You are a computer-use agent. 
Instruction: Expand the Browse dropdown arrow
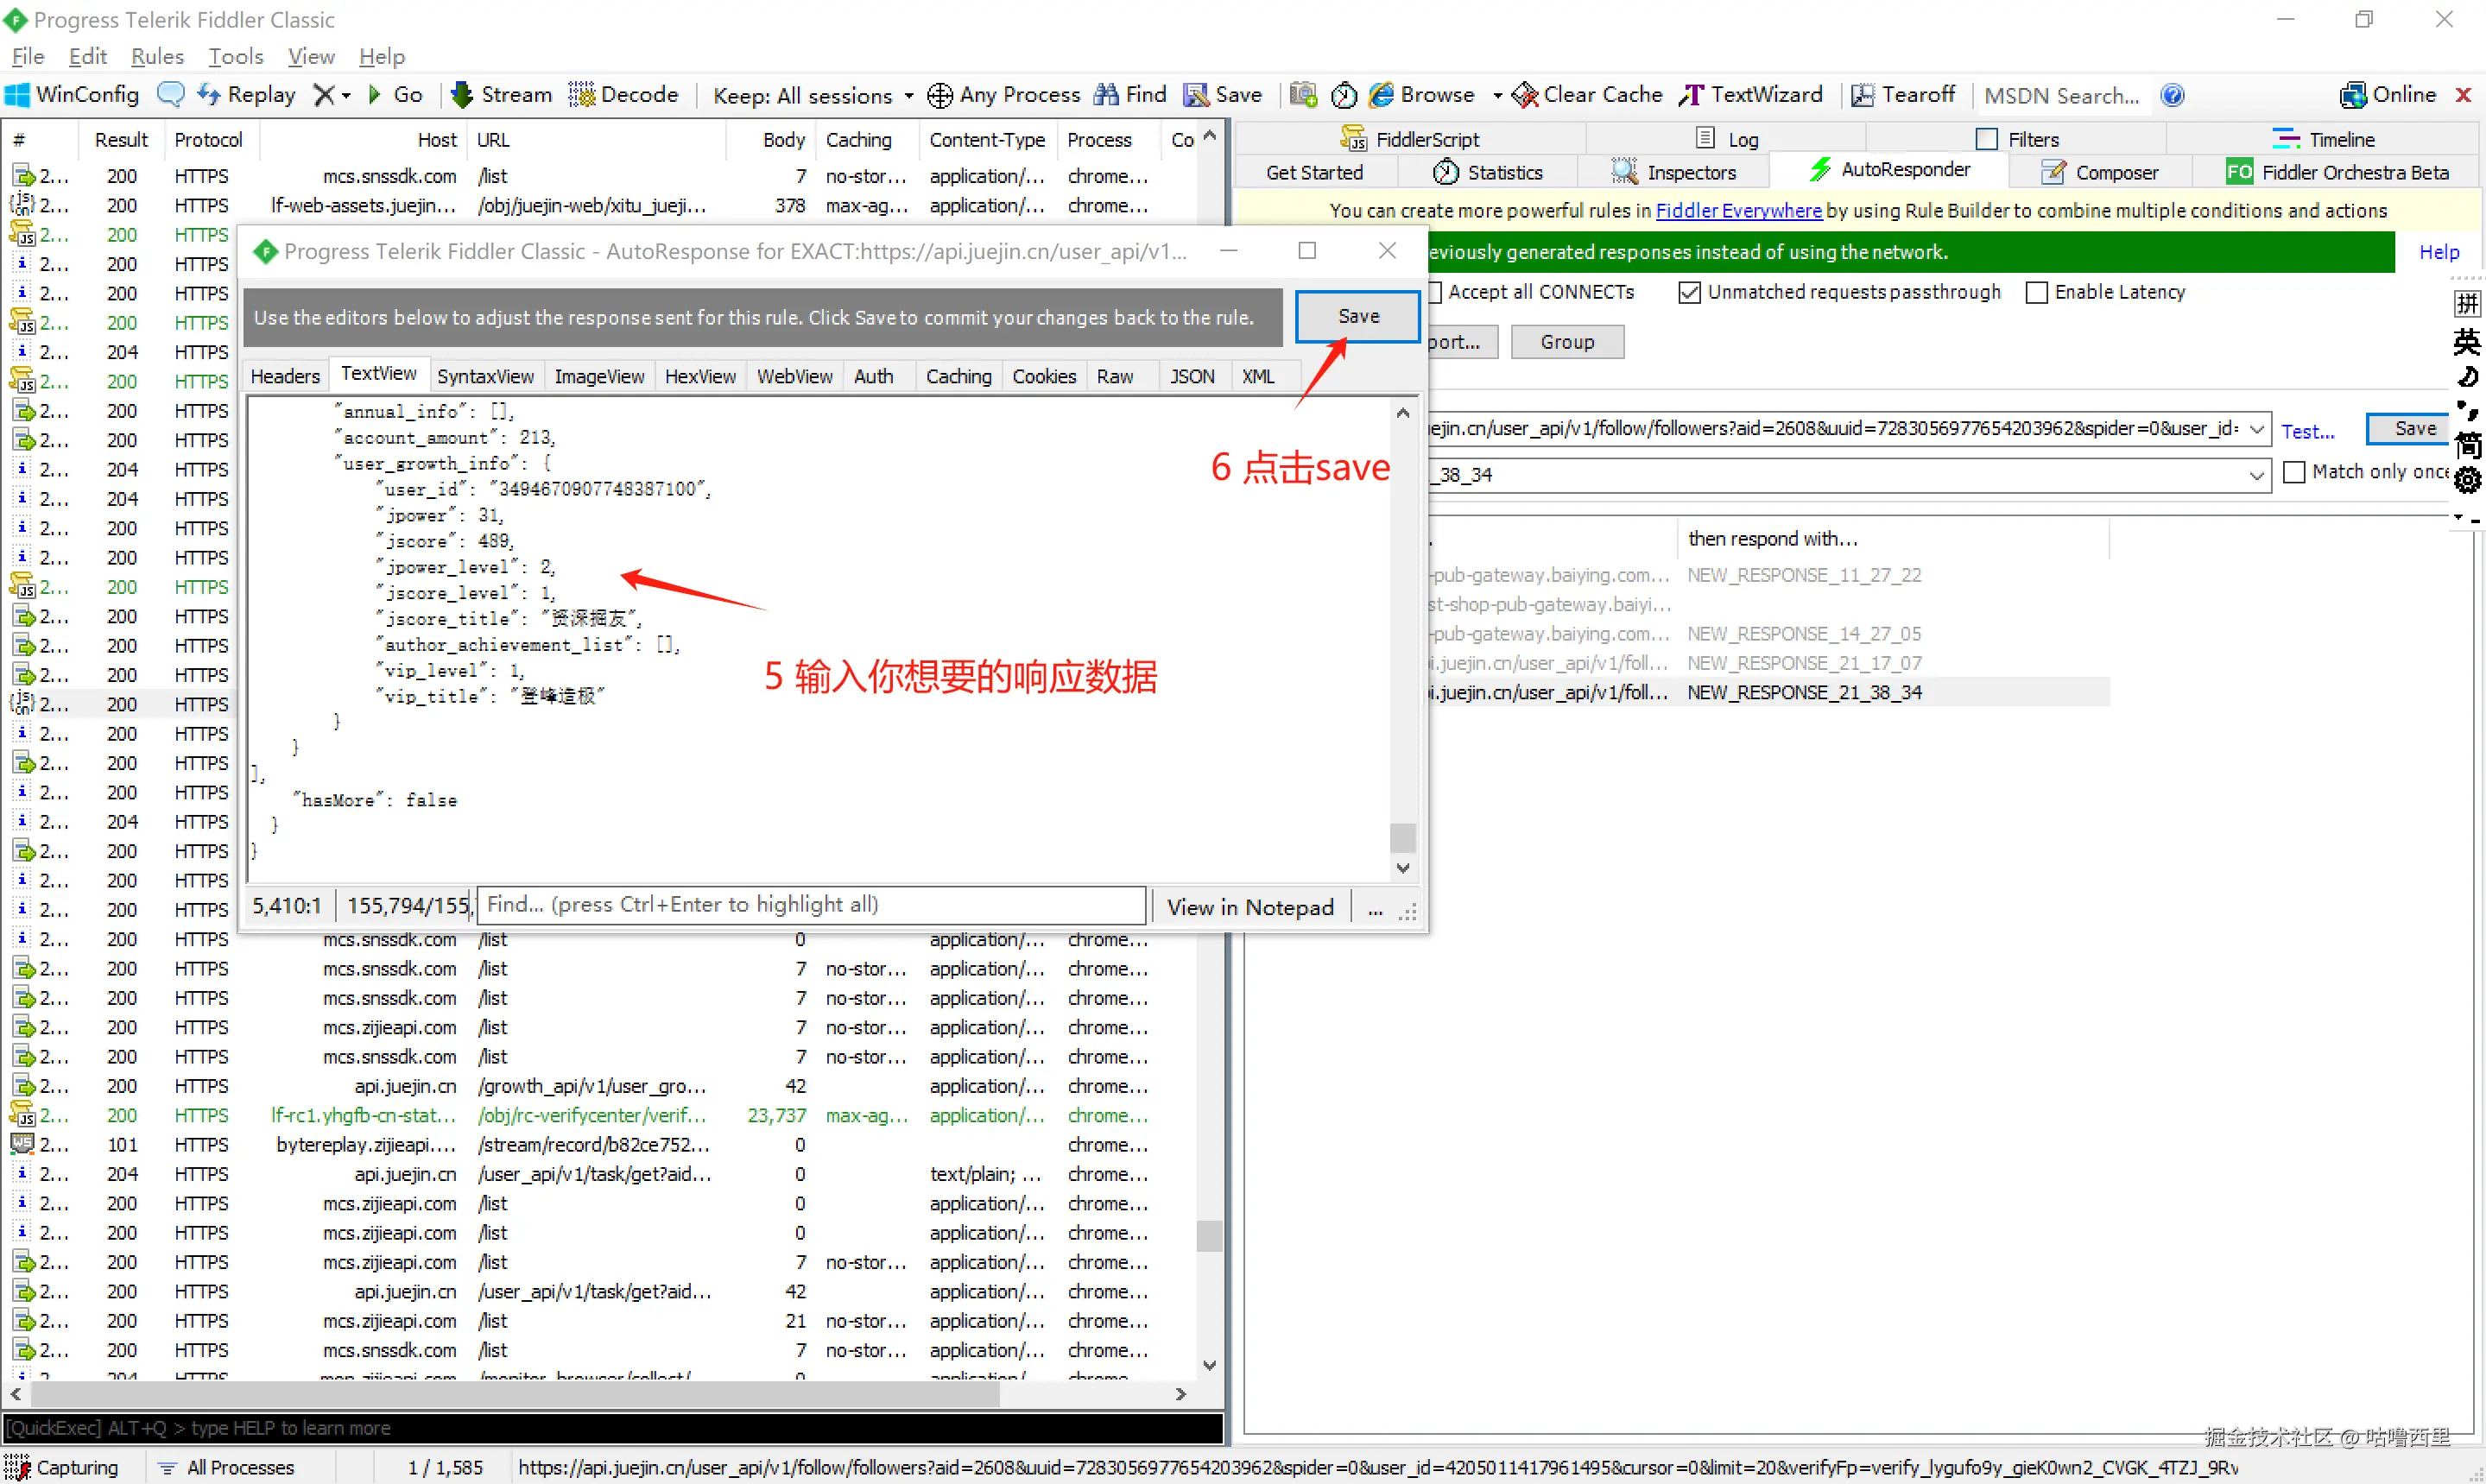[x=1497, y=96]
